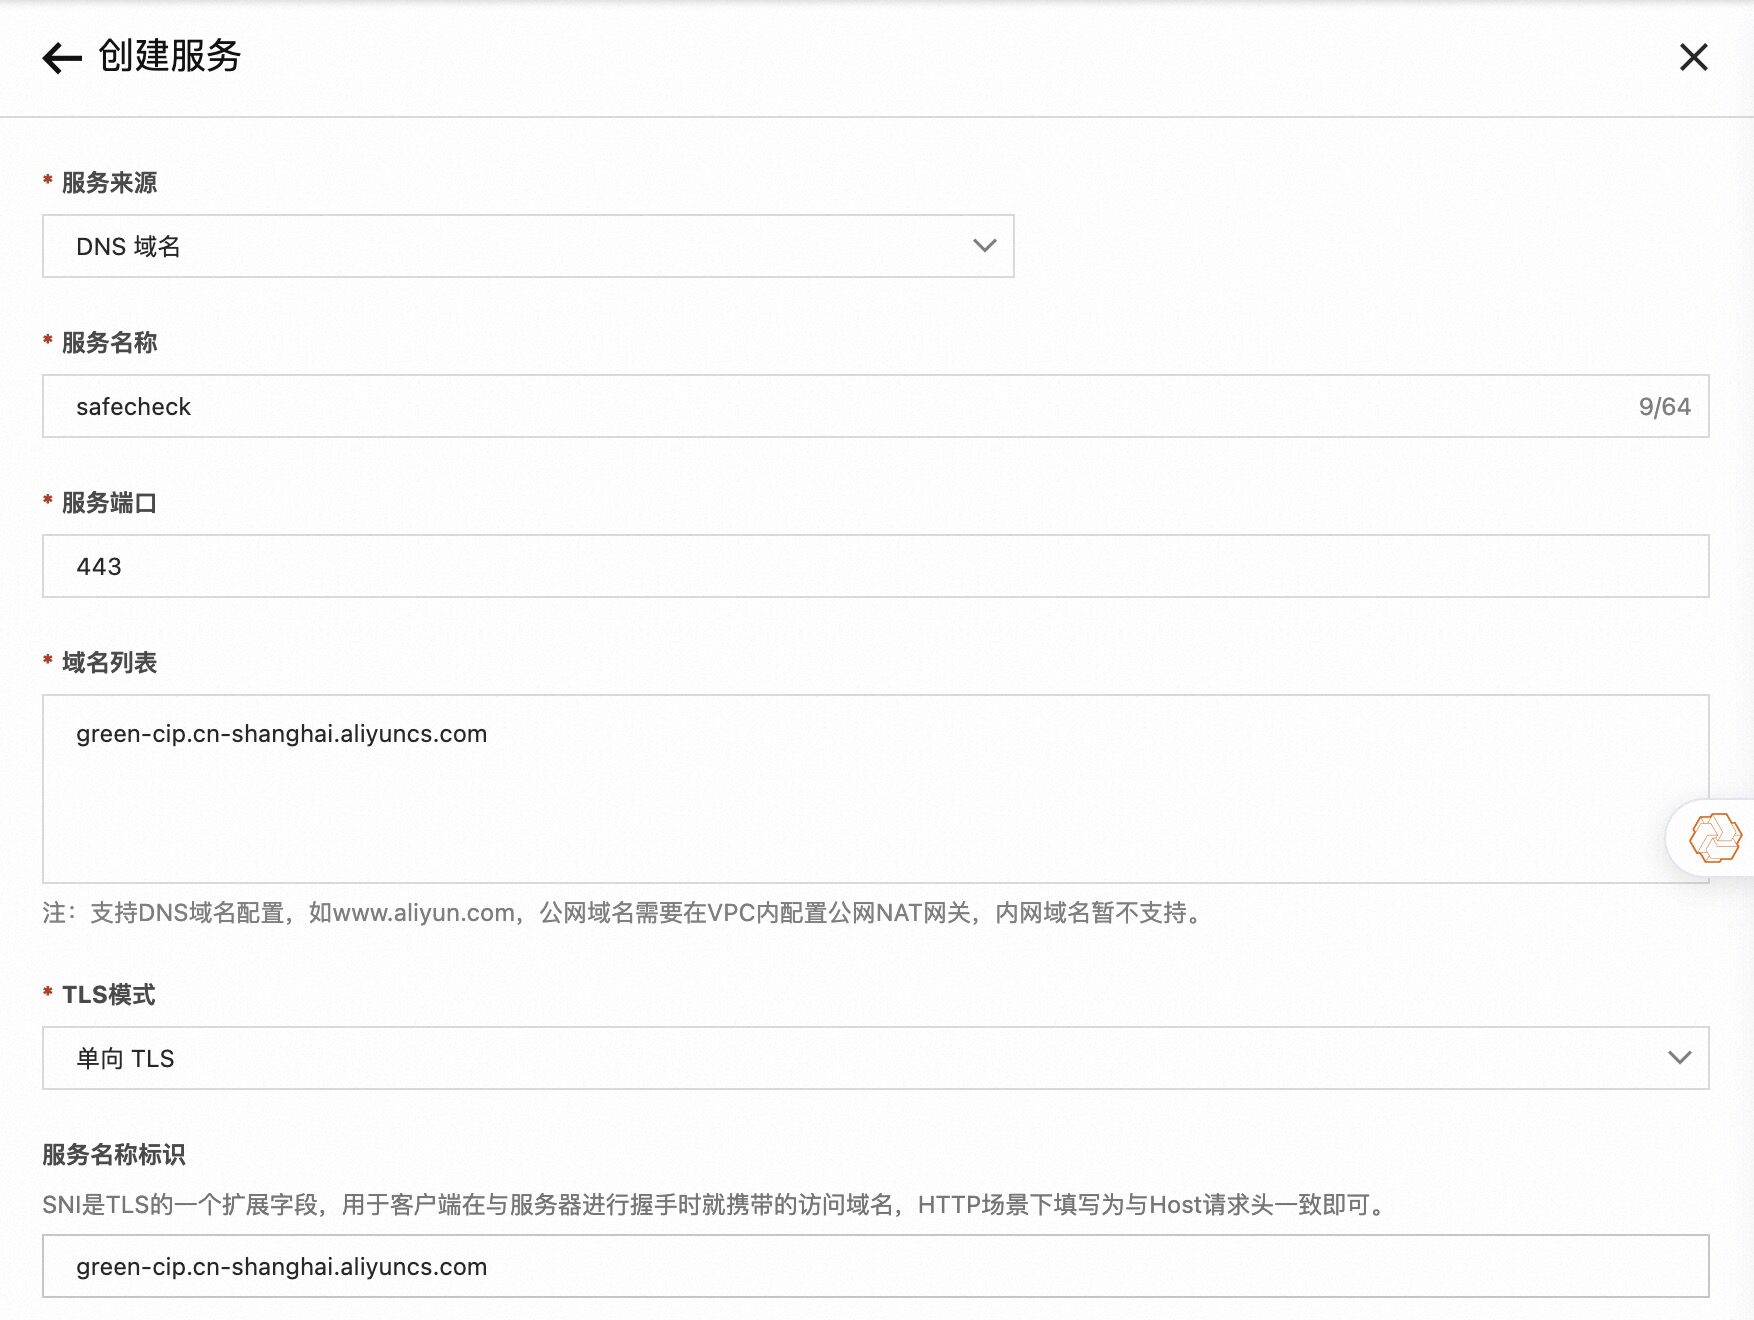Click the 服务名称标识 section heading
The height and width of the screenshot is (1320, 1754).
click(118, 1154)
